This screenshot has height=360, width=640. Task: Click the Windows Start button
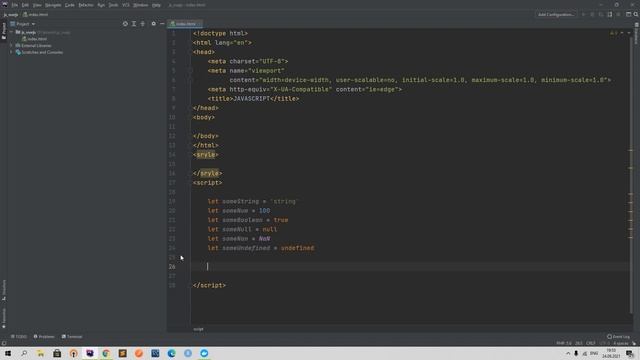point(8,353)
